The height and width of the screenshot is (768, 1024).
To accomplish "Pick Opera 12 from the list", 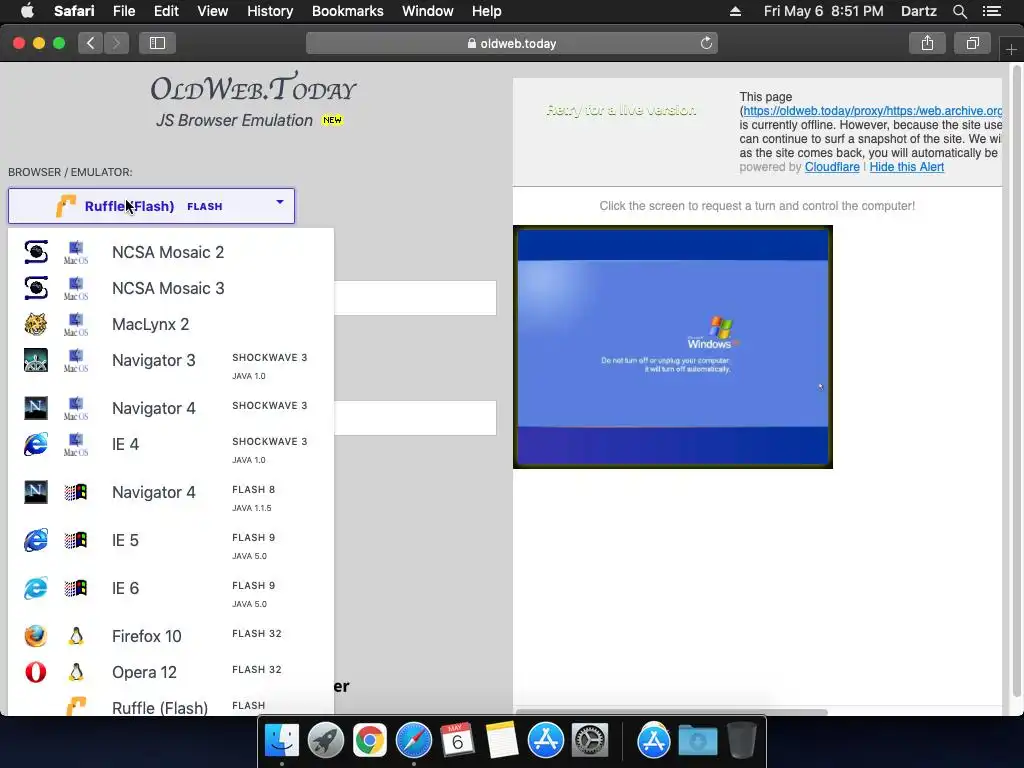I will click(170, 672).
